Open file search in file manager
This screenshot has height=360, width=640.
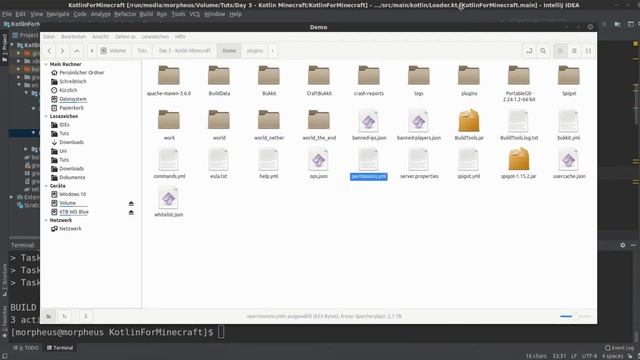point(543,51)
